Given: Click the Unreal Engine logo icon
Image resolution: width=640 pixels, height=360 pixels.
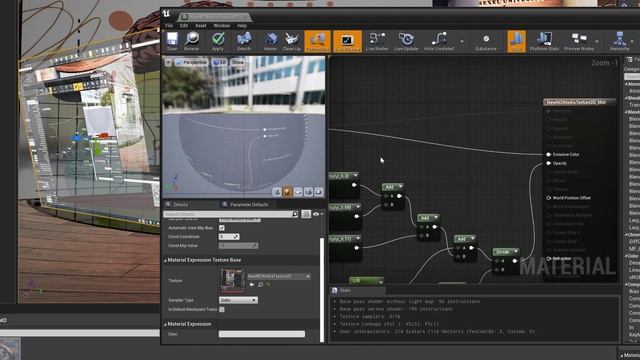Looking at the screenshot, I should pyautogui.click(x=166, y=14).
